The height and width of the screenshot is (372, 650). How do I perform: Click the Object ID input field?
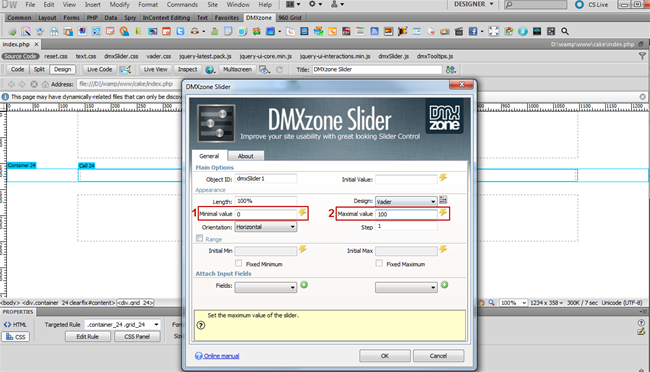pos(266,179)
